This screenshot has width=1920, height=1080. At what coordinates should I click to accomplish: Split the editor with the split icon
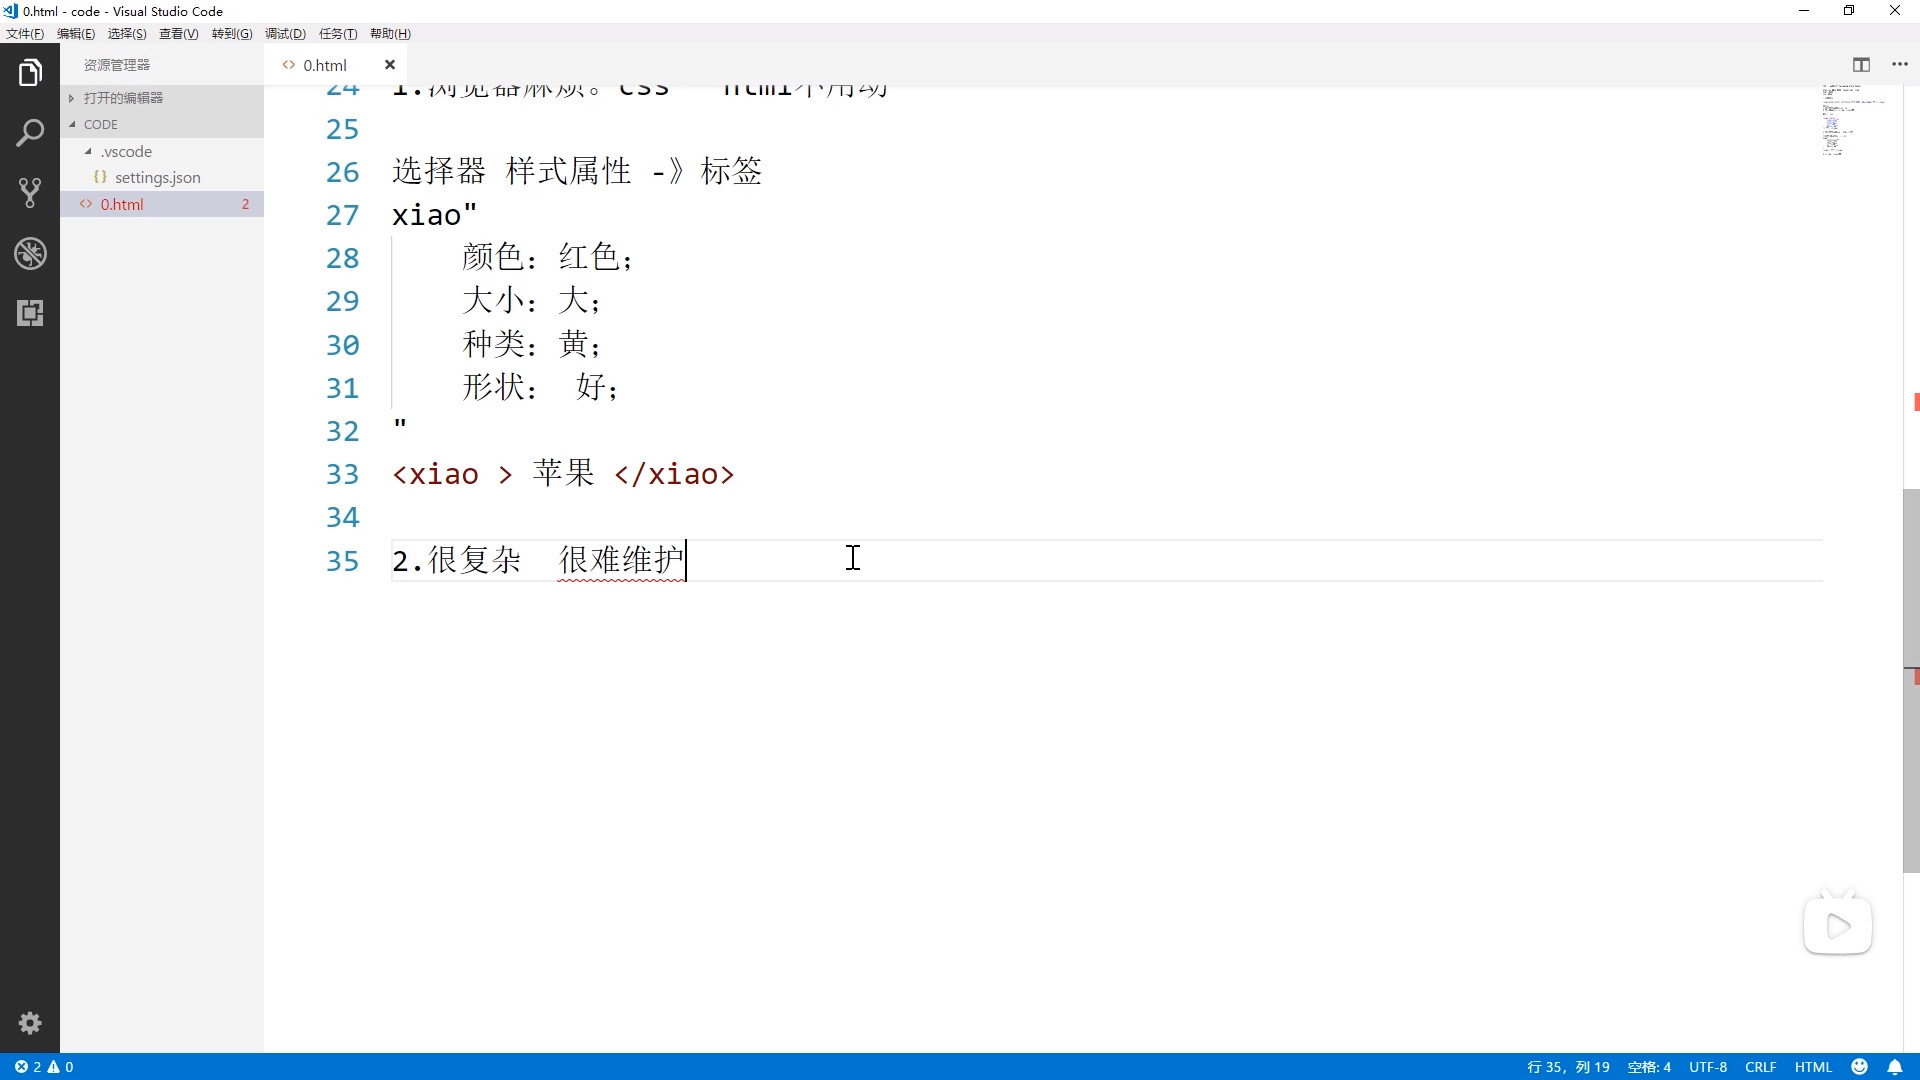coord(1861,65)
